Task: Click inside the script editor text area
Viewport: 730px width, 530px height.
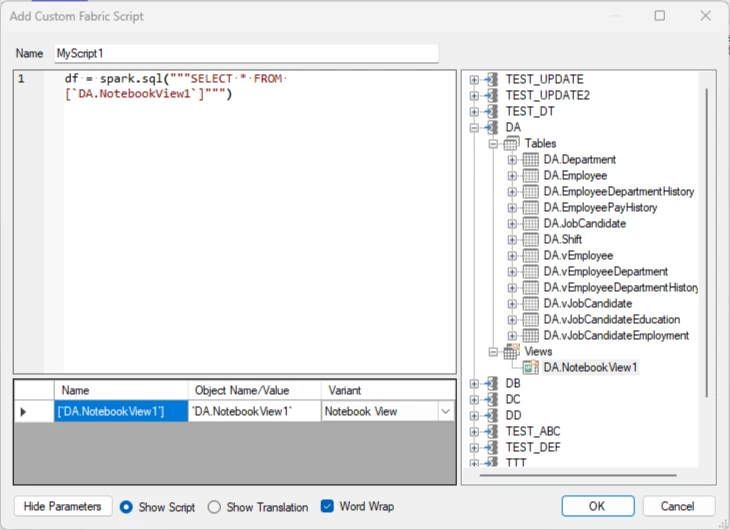Action: coord(259,222)
